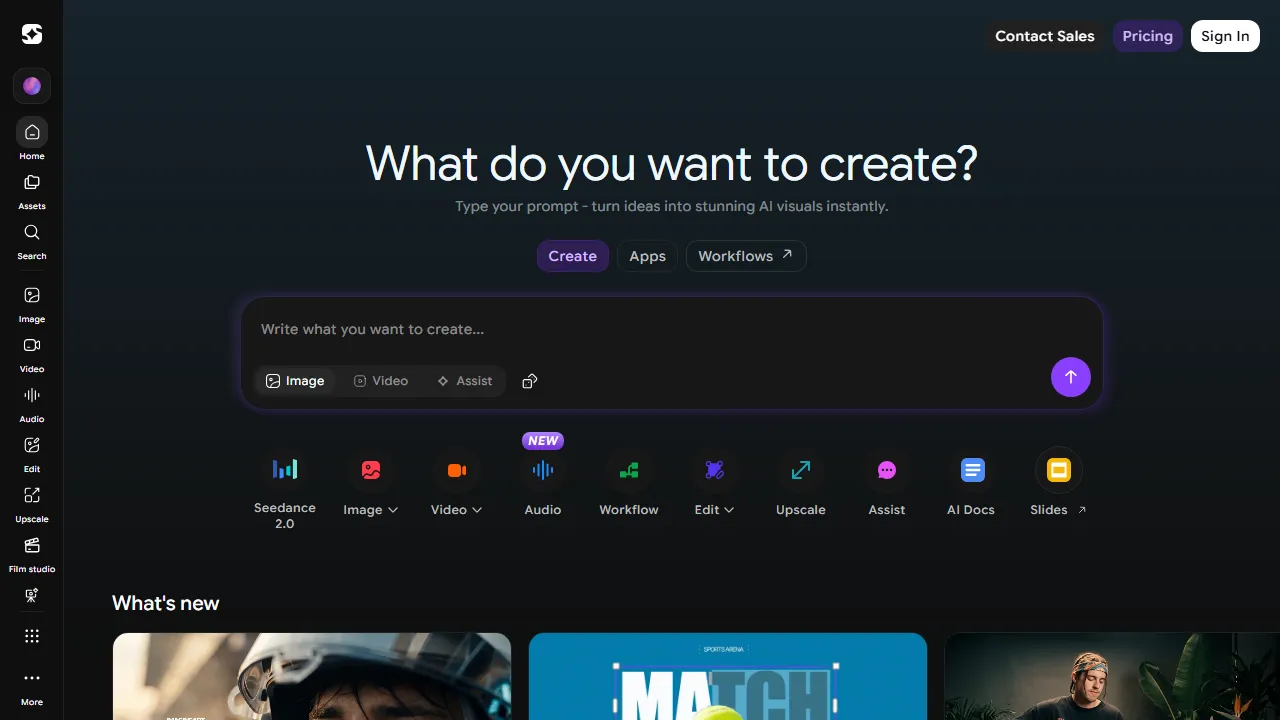The width and height of the screenshot is (1280, 720).
Task: Open the Video tool in the sidebar
Action: (x=32, y=354)
